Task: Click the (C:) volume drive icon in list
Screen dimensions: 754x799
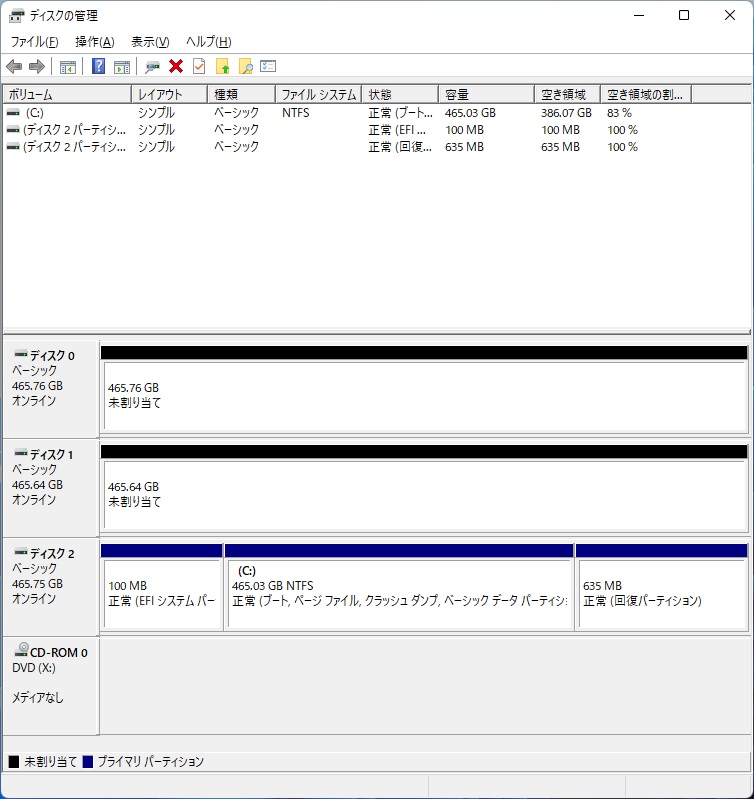Action: [x=13, y=113]
